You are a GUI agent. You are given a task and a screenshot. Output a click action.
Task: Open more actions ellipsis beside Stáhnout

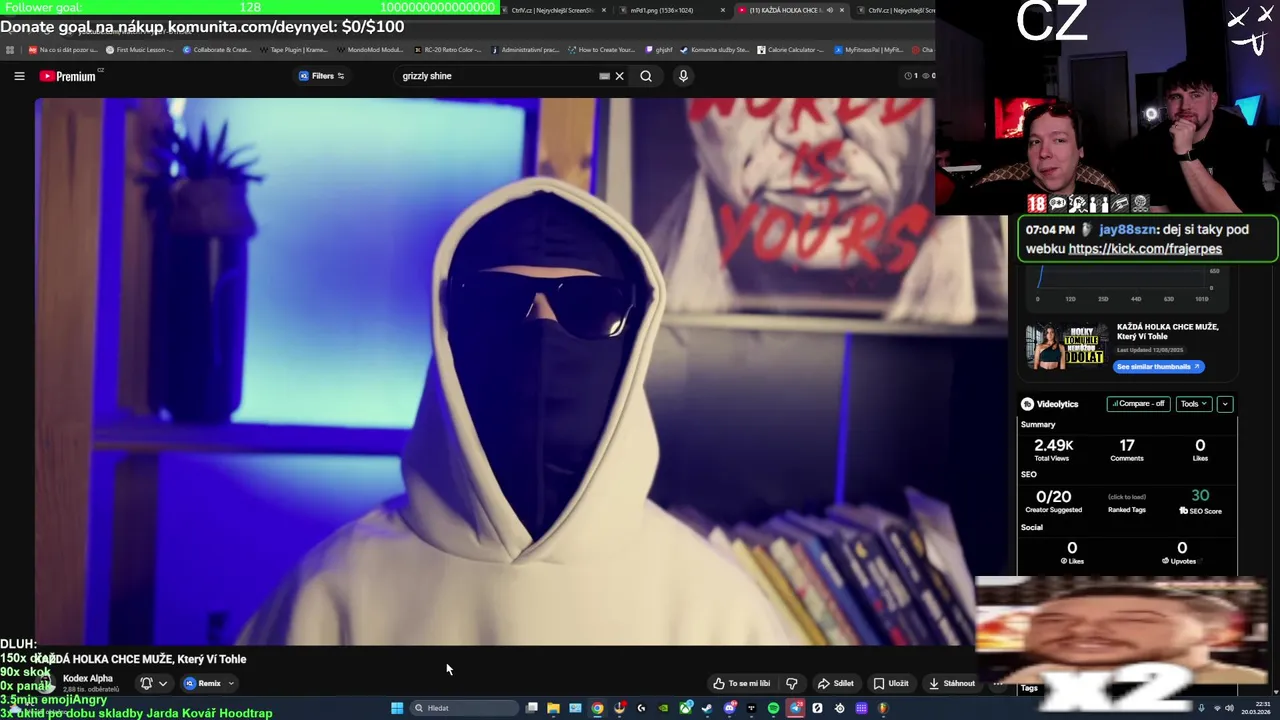click(x=998, y=683)
